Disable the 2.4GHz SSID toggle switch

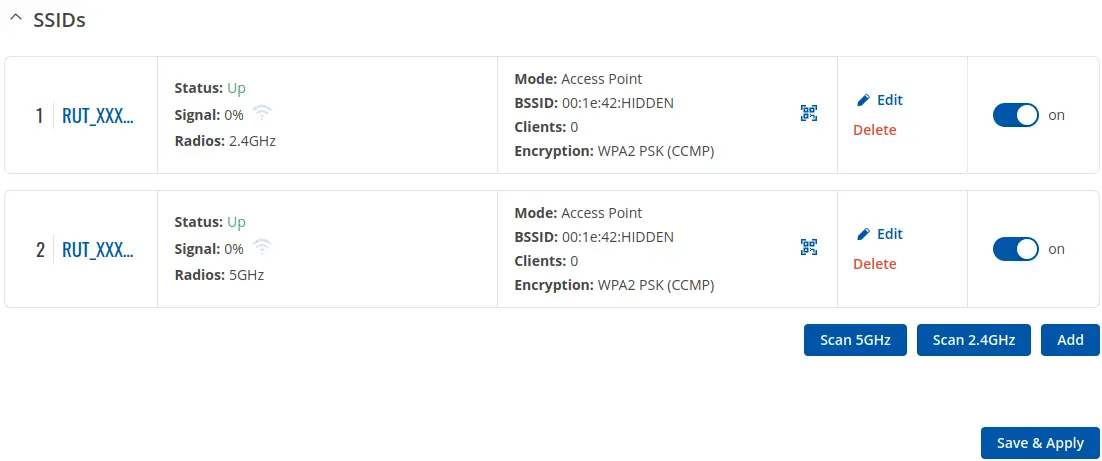pyautogui.click(x=1015, y=115)
